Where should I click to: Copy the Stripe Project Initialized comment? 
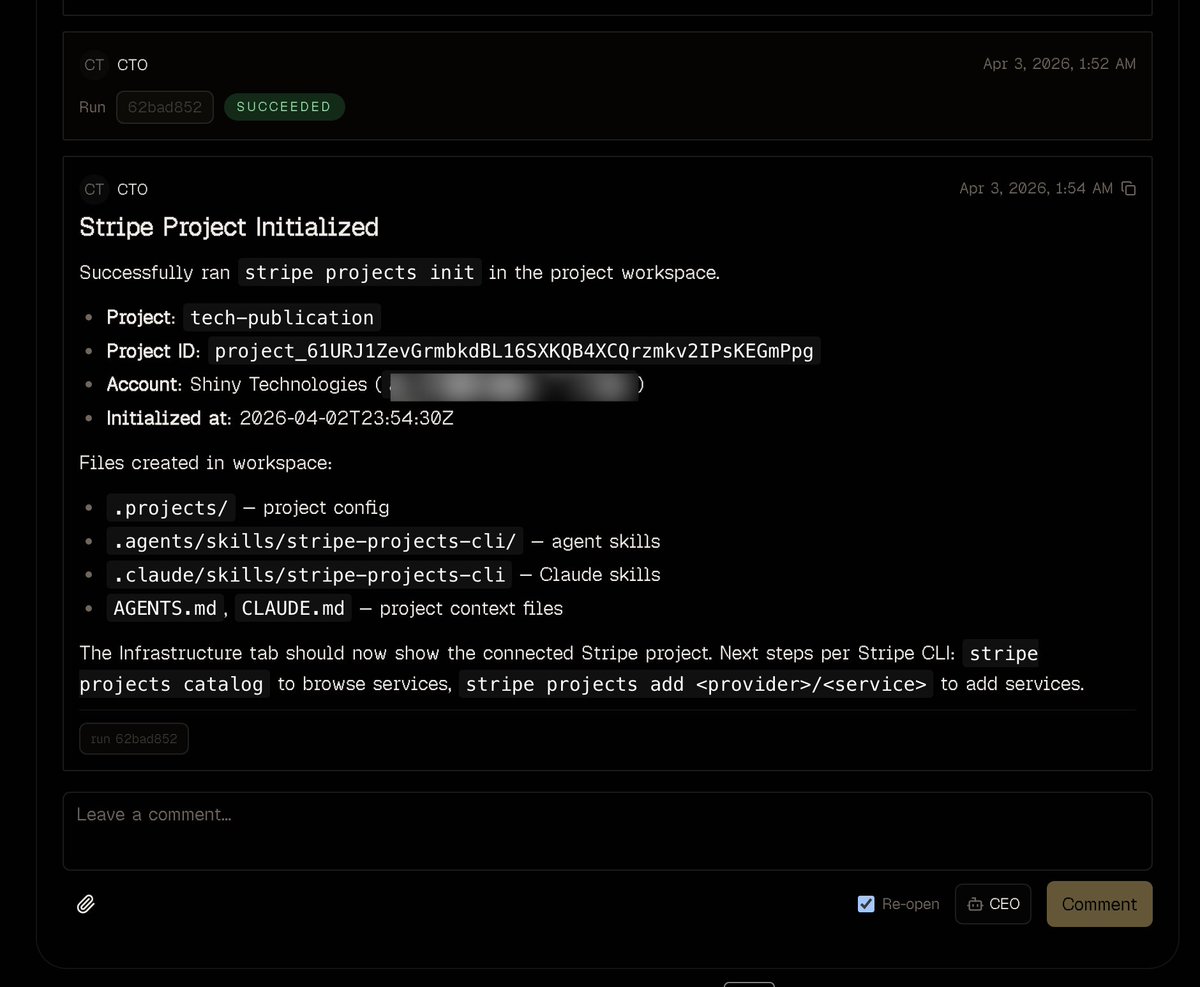click(x=1128, y=189)
